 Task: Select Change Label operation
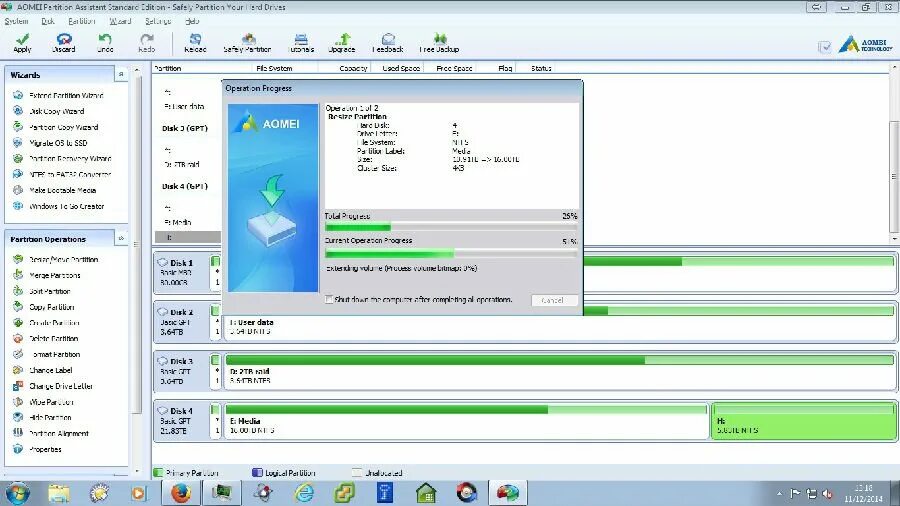coord(51,370)
